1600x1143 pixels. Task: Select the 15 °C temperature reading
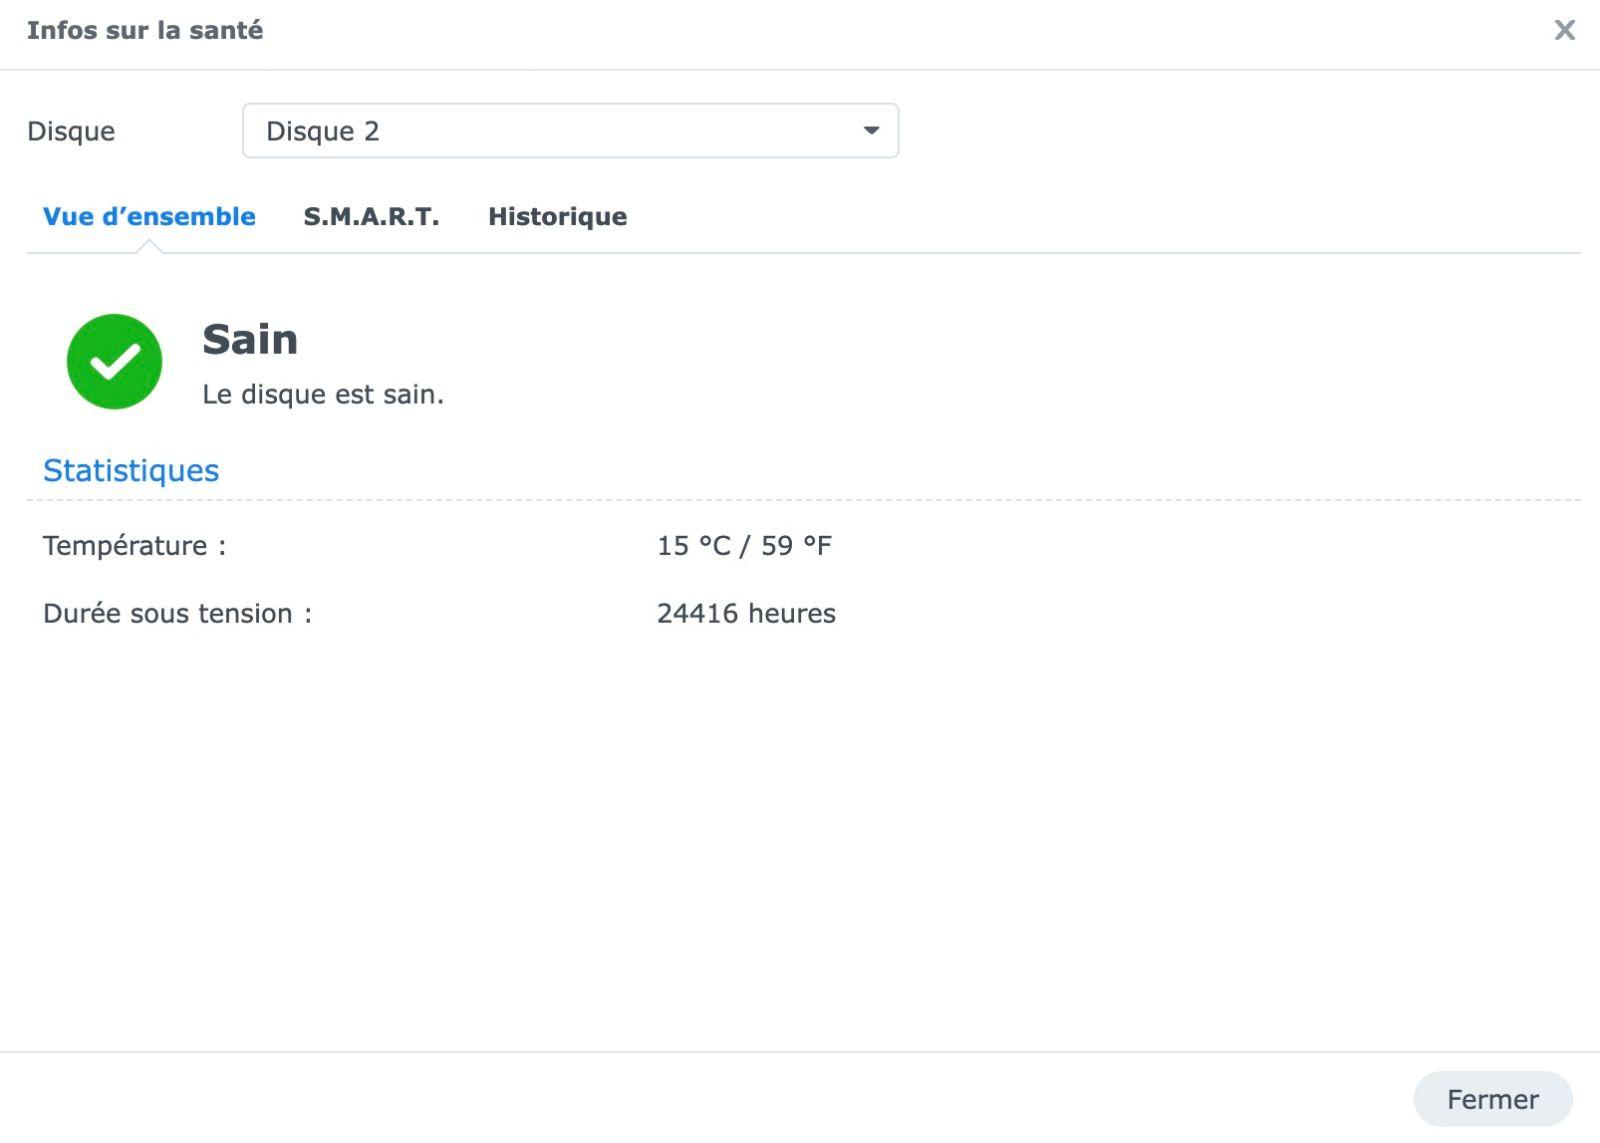tap(693, 546)
